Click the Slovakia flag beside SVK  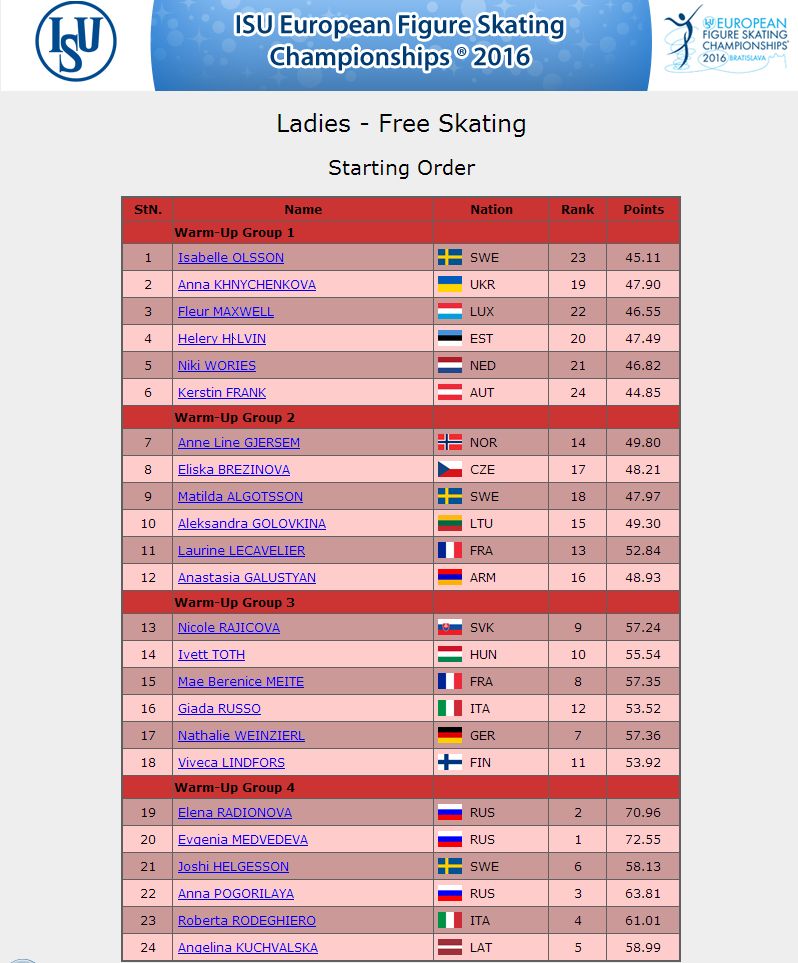450,627
